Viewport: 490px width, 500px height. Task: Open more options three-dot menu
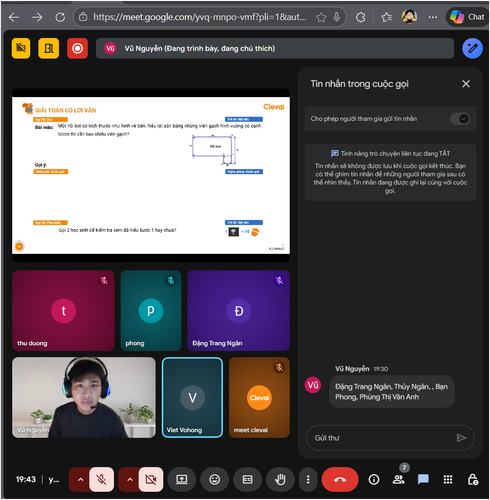click(x=308, y=479)
